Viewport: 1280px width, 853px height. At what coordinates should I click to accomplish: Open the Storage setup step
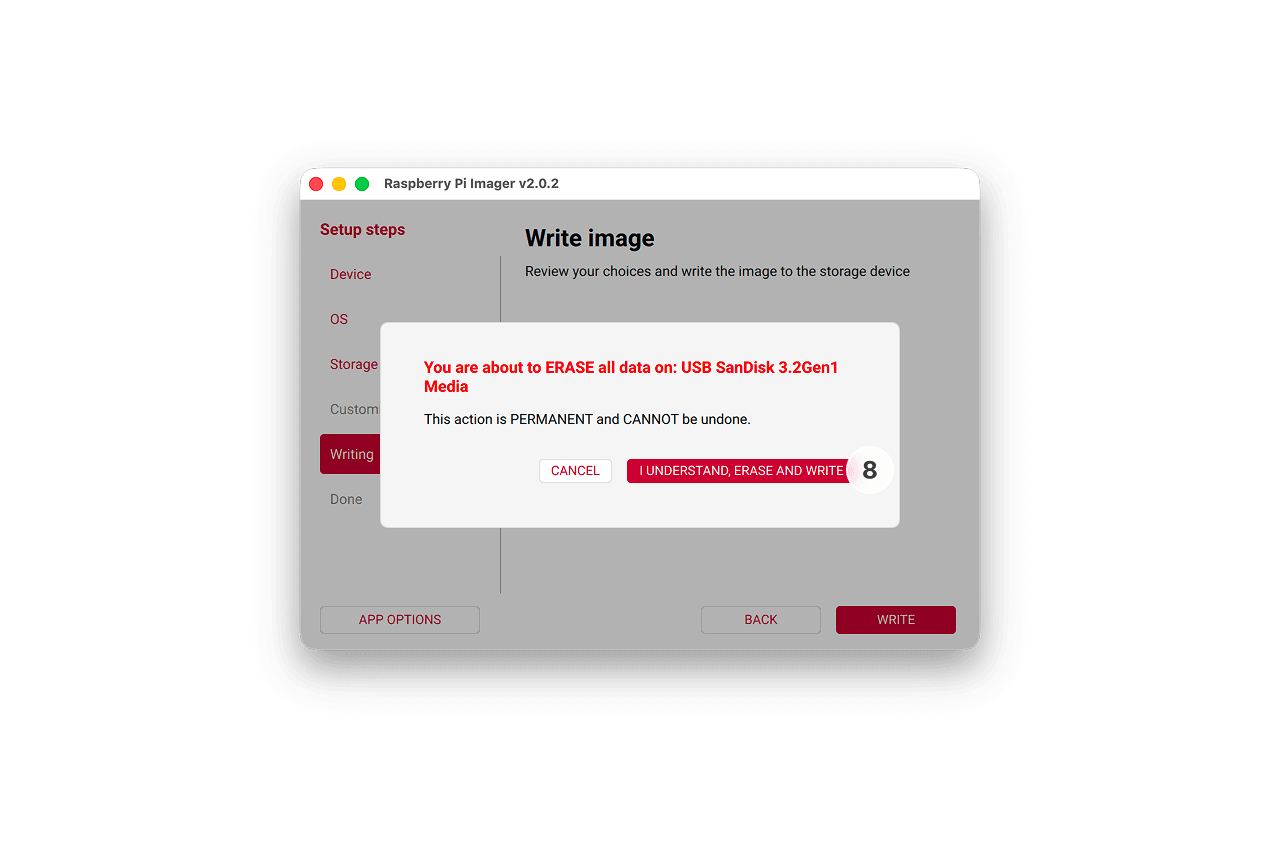click(353, 364)
